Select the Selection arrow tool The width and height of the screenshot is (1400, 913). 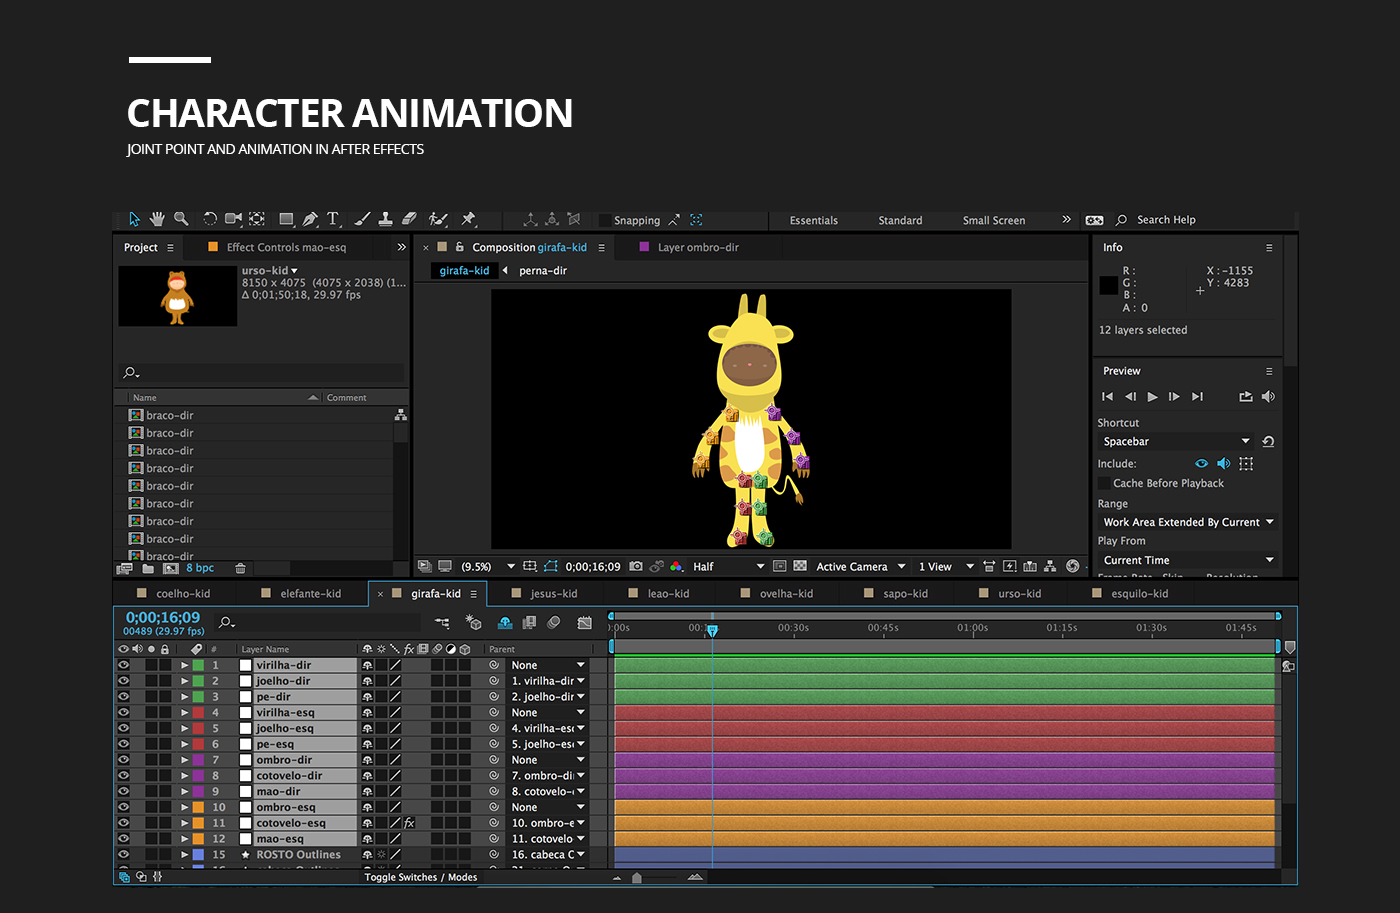[134, 219]
